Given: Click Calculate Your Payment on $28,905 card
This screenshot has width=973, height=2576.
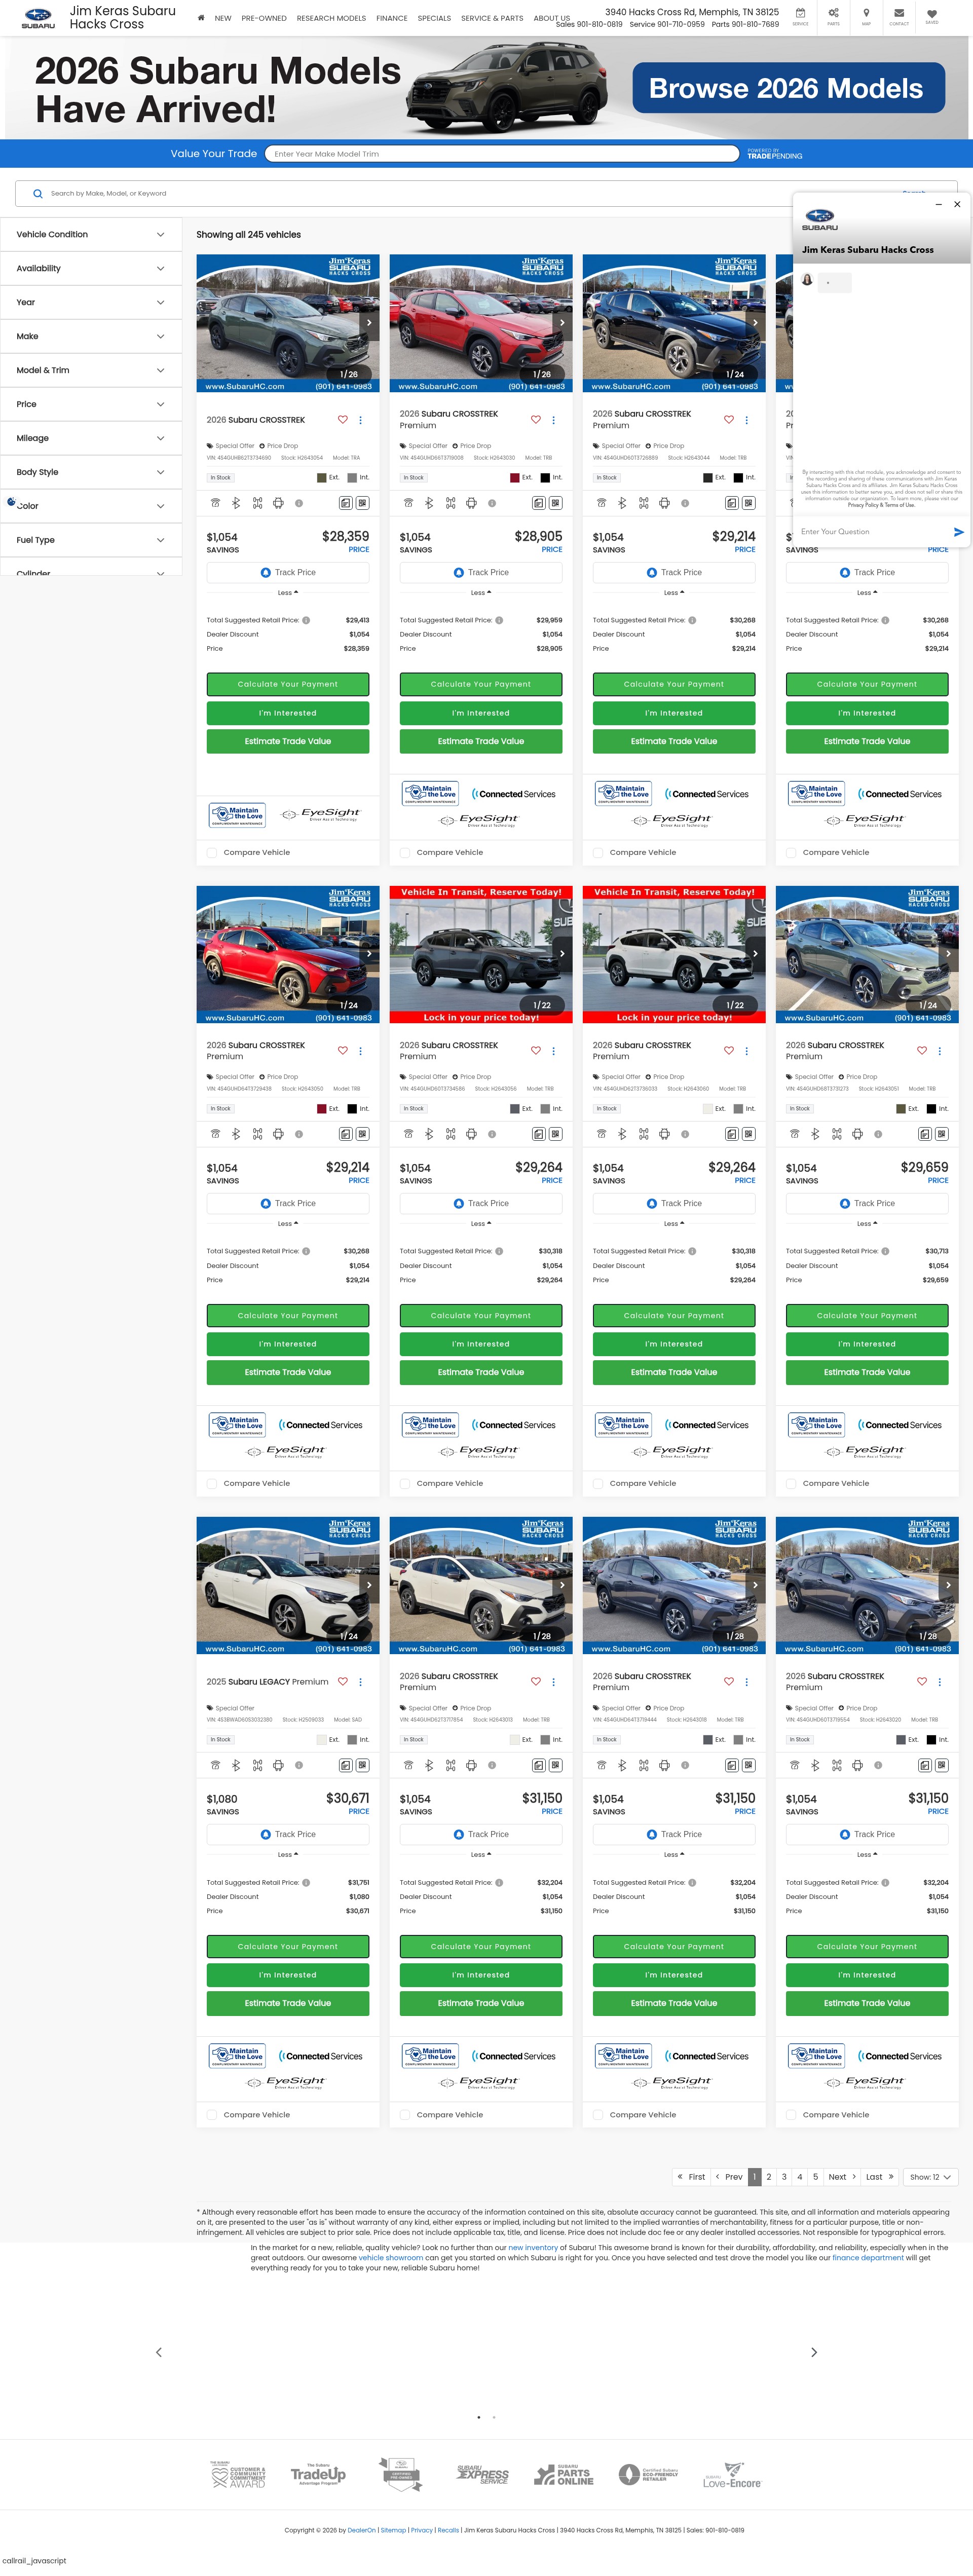Looking at the screenshot, I should tap(481, 684).
